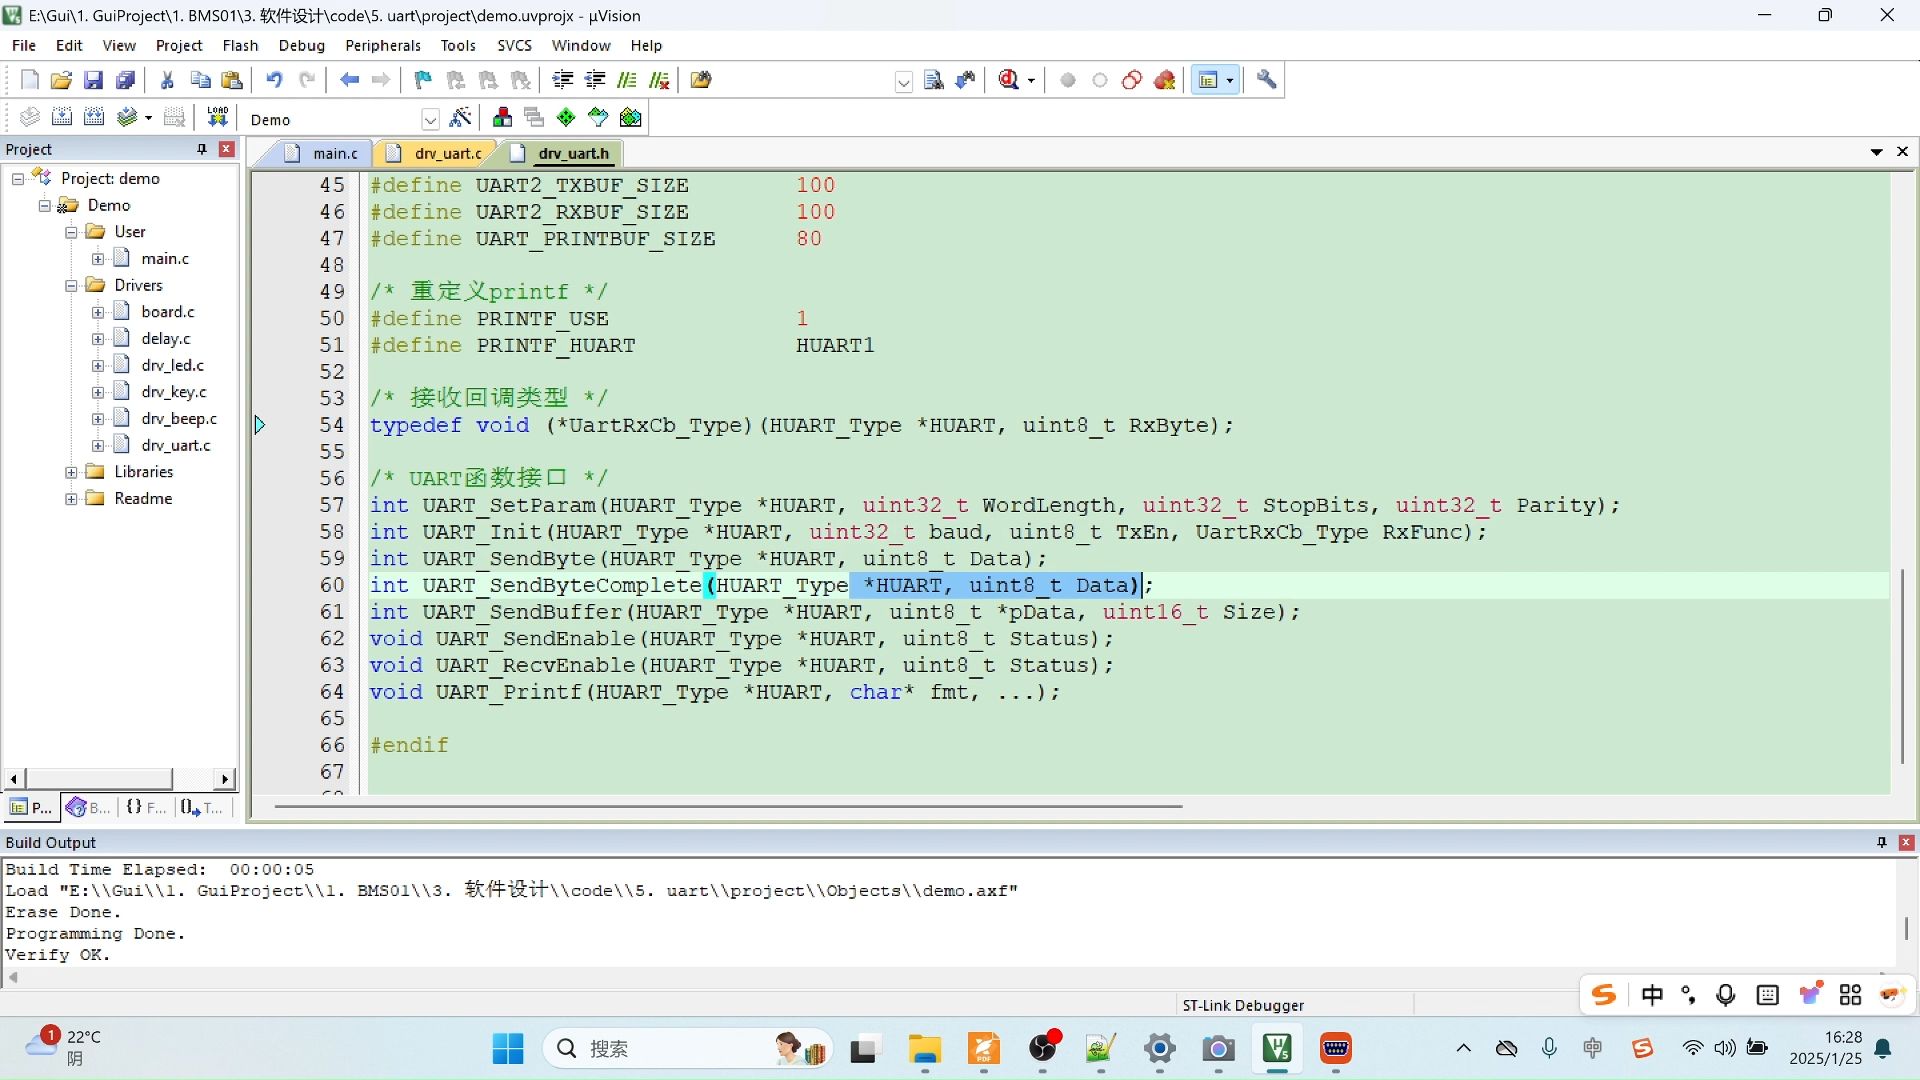Open Options for Target magic wand icon
The width and height of the screenshot is (1920, 1080).
460,118
